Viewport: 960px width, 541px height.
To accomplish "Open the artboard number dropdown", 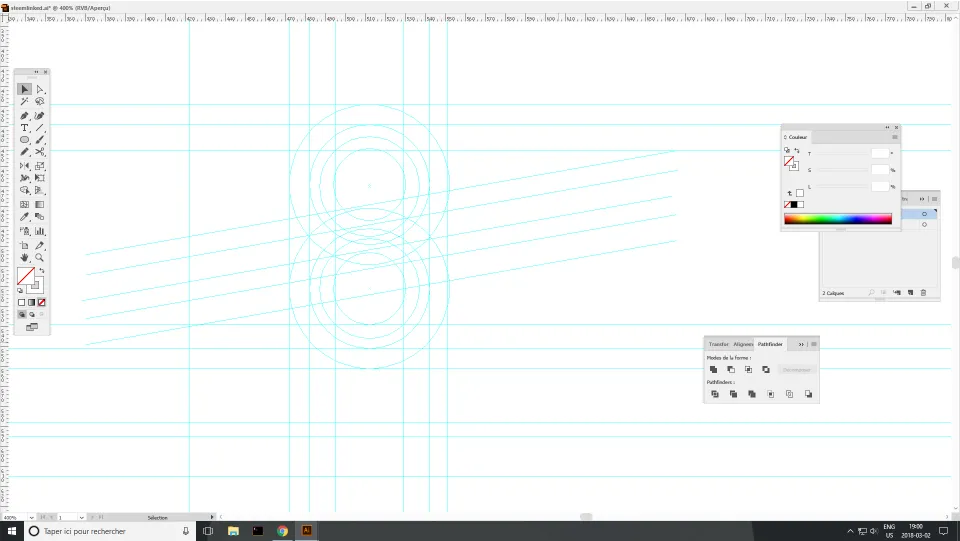I will [x=81, y=518].
